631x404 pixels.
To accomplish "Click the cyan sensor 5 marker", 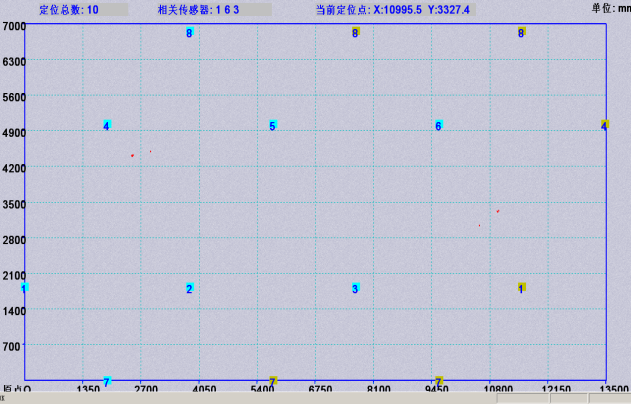I will (272, 126).
